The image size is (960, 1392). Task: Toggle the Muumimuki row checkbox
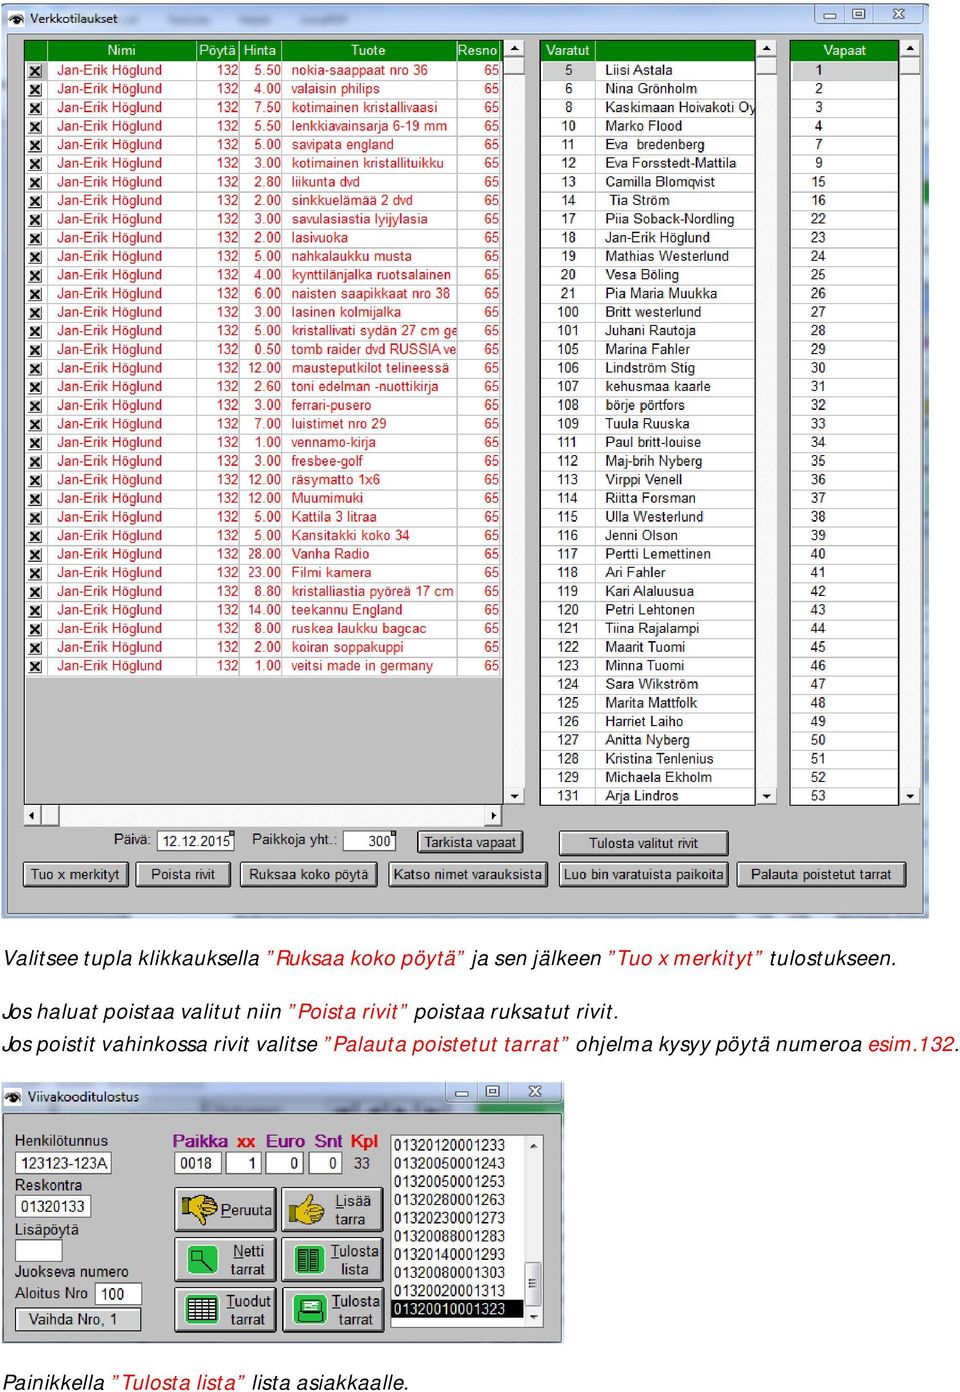[35, 498]
